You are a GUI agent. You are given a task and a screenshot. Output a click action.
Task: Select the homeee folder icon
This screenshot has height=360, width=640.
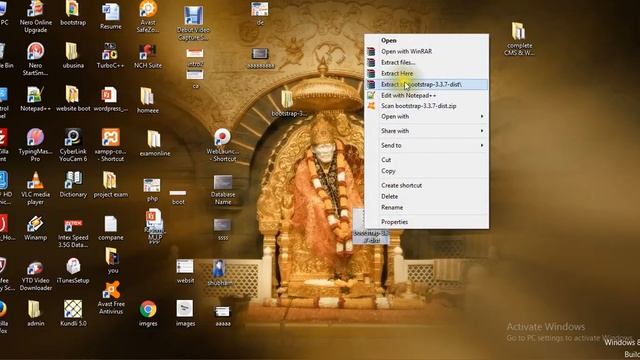(148, 100)
